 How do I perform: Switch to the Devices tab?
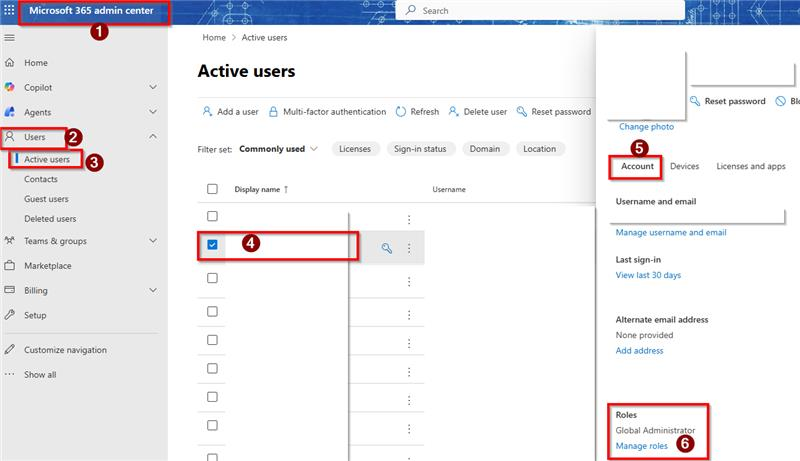[x=684, y=166]
